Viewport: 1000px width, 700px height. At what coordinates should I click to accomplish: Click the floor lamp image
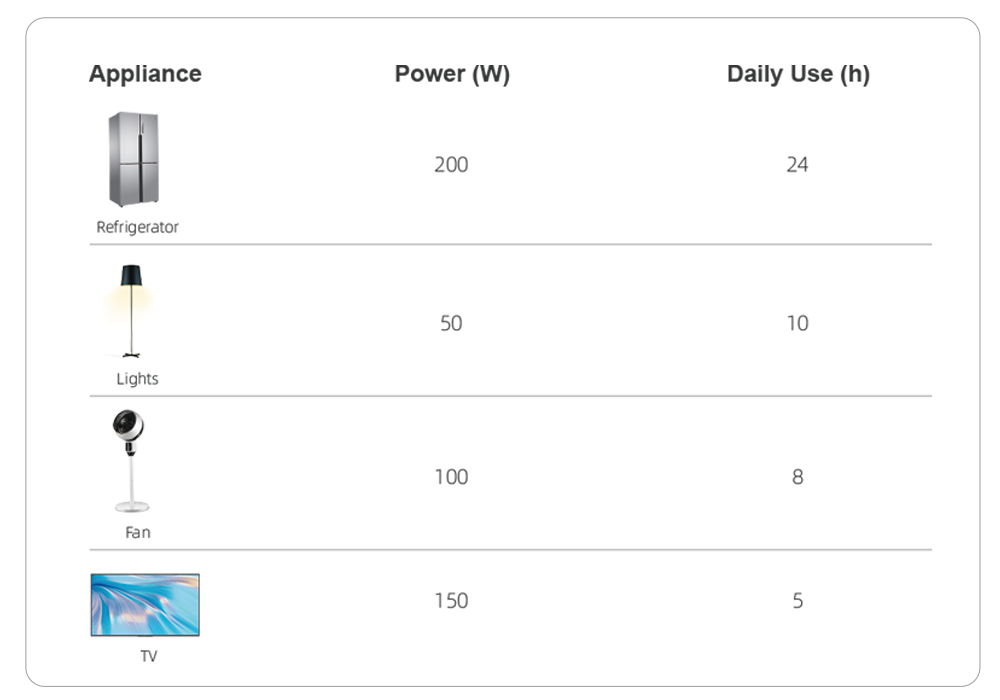point(131,310)
